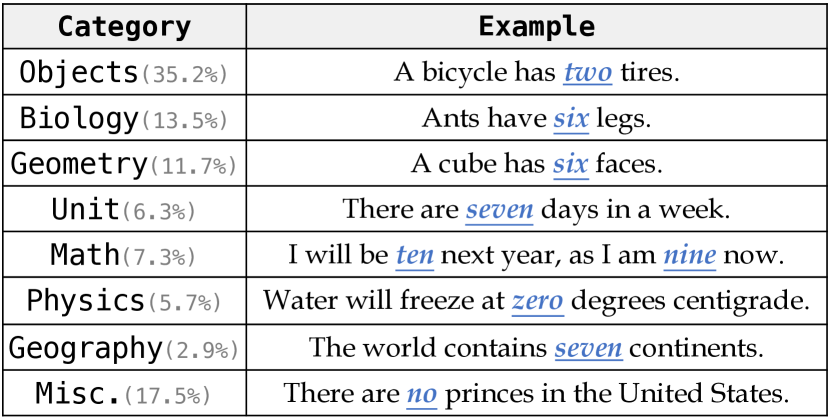
Task: Click the underlined word no
Action: [x=422, y=394]
